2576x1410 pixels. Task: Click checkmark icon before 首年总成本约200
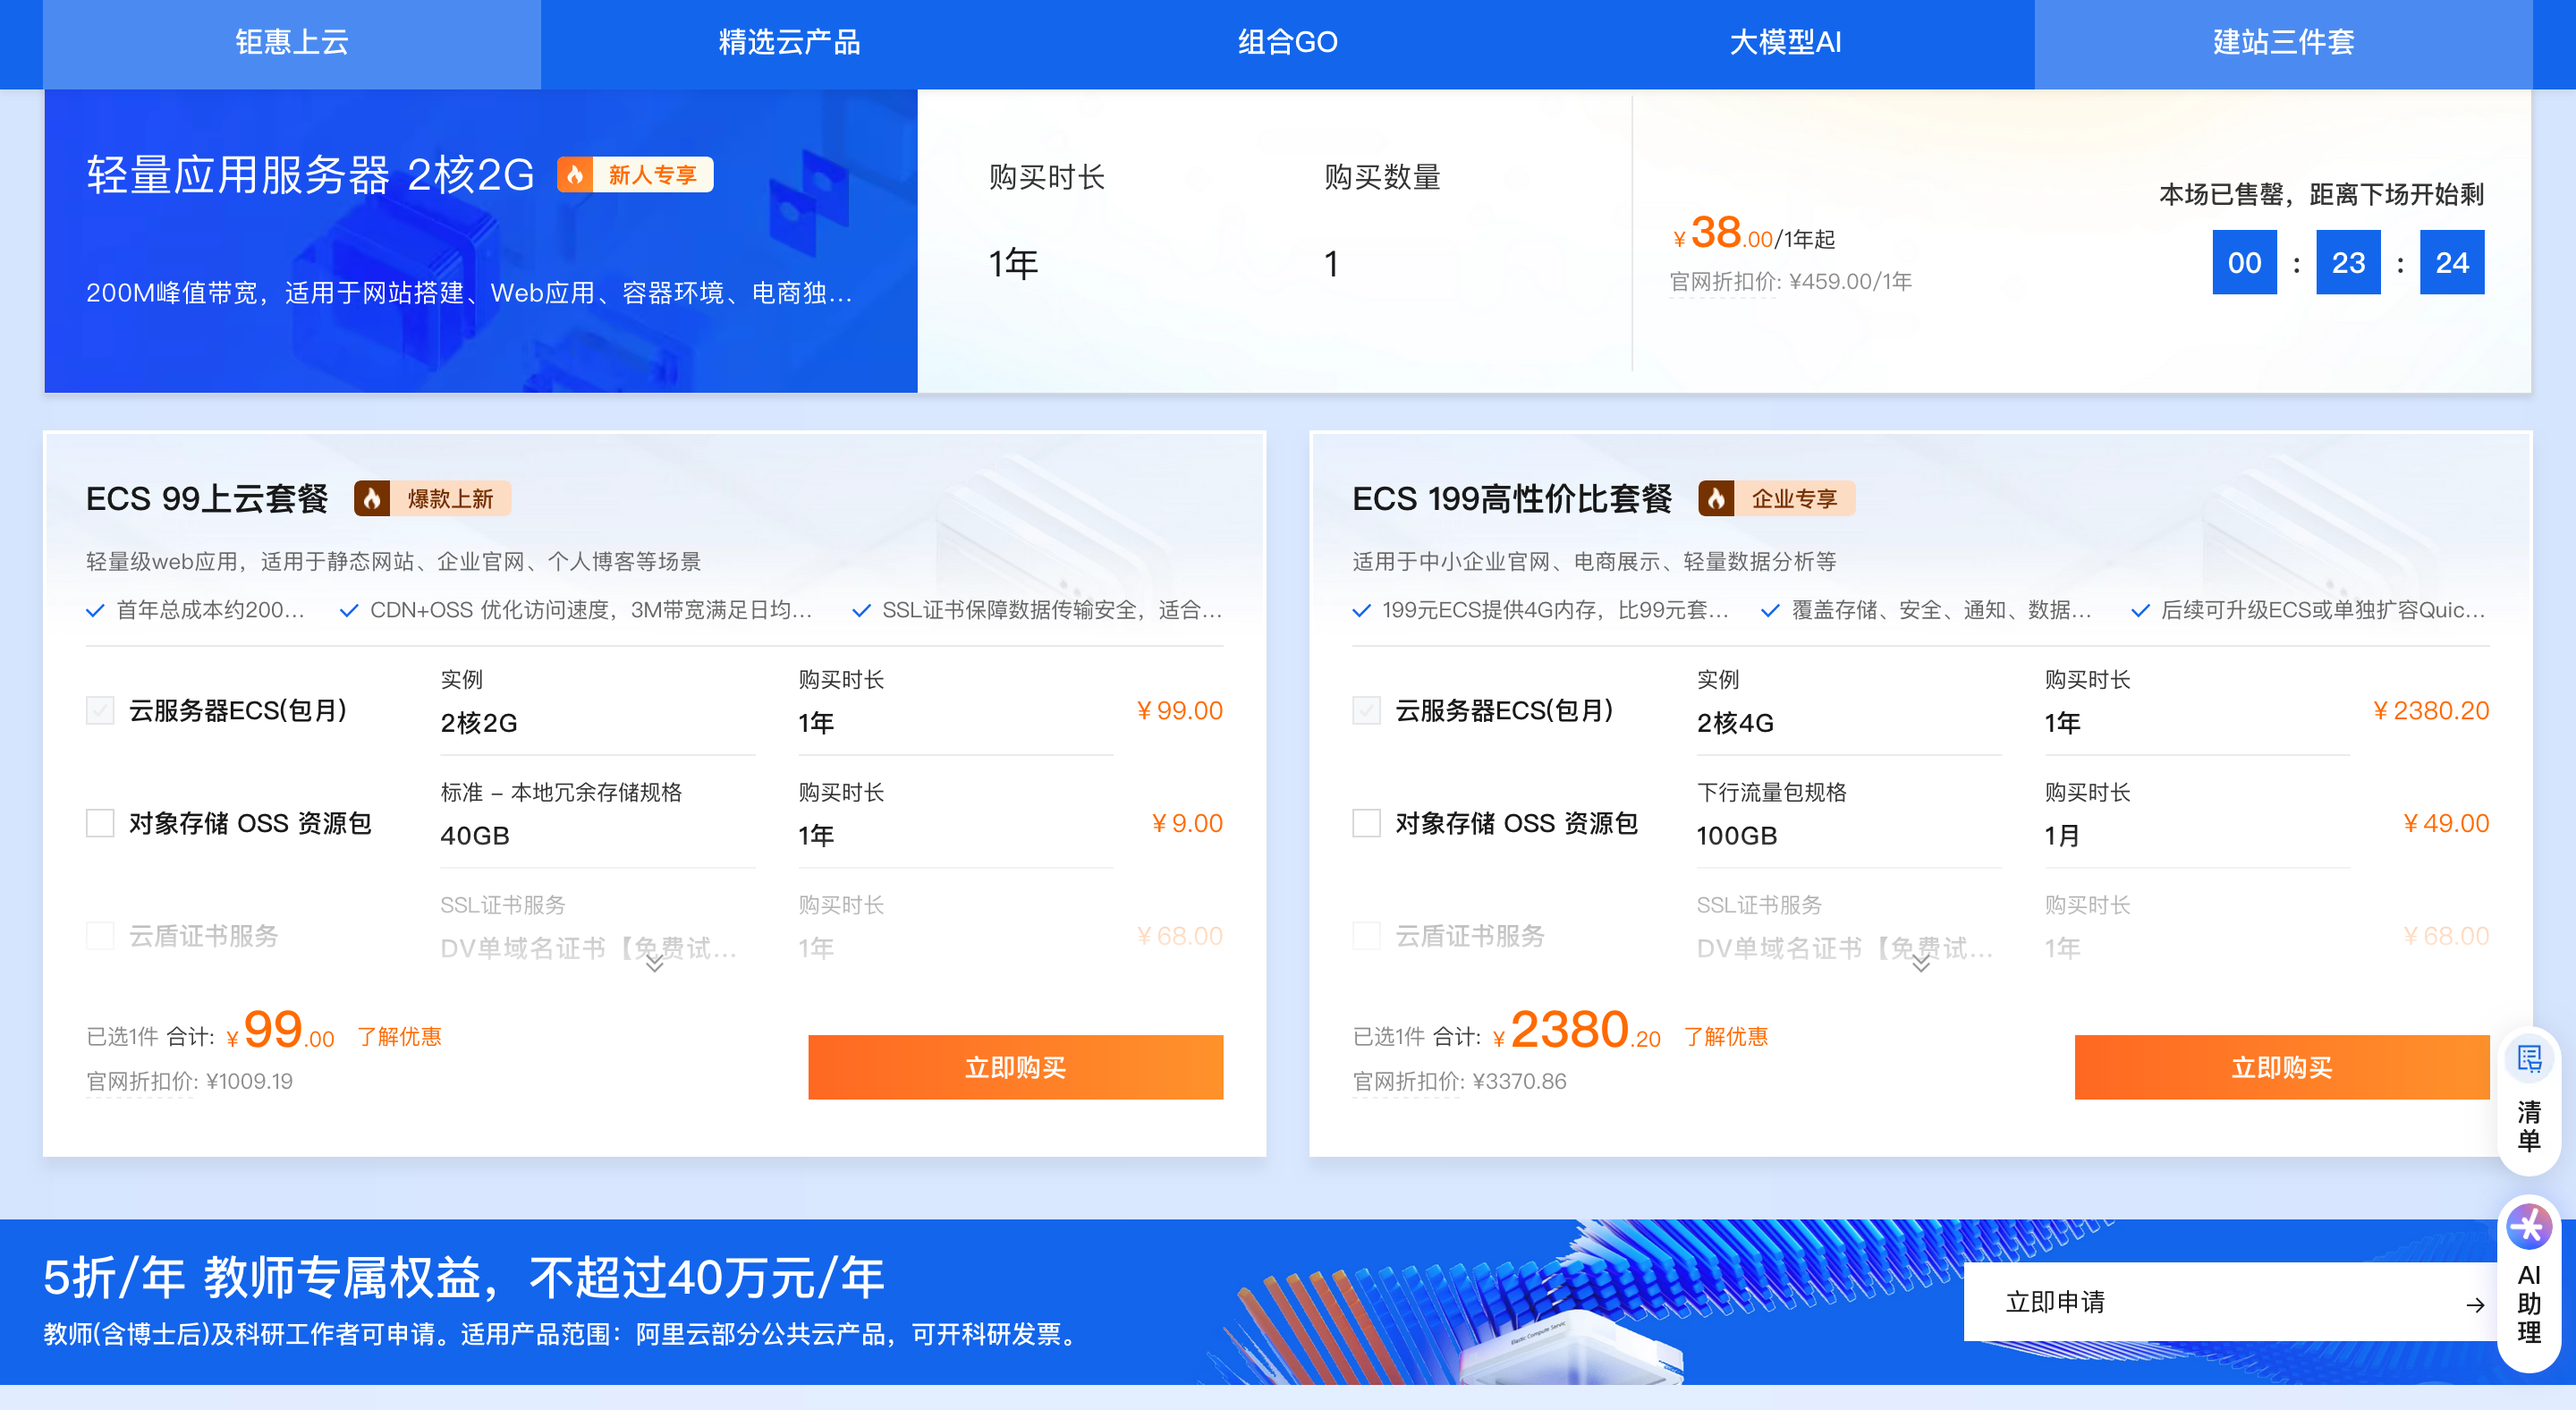click(96, 611)
